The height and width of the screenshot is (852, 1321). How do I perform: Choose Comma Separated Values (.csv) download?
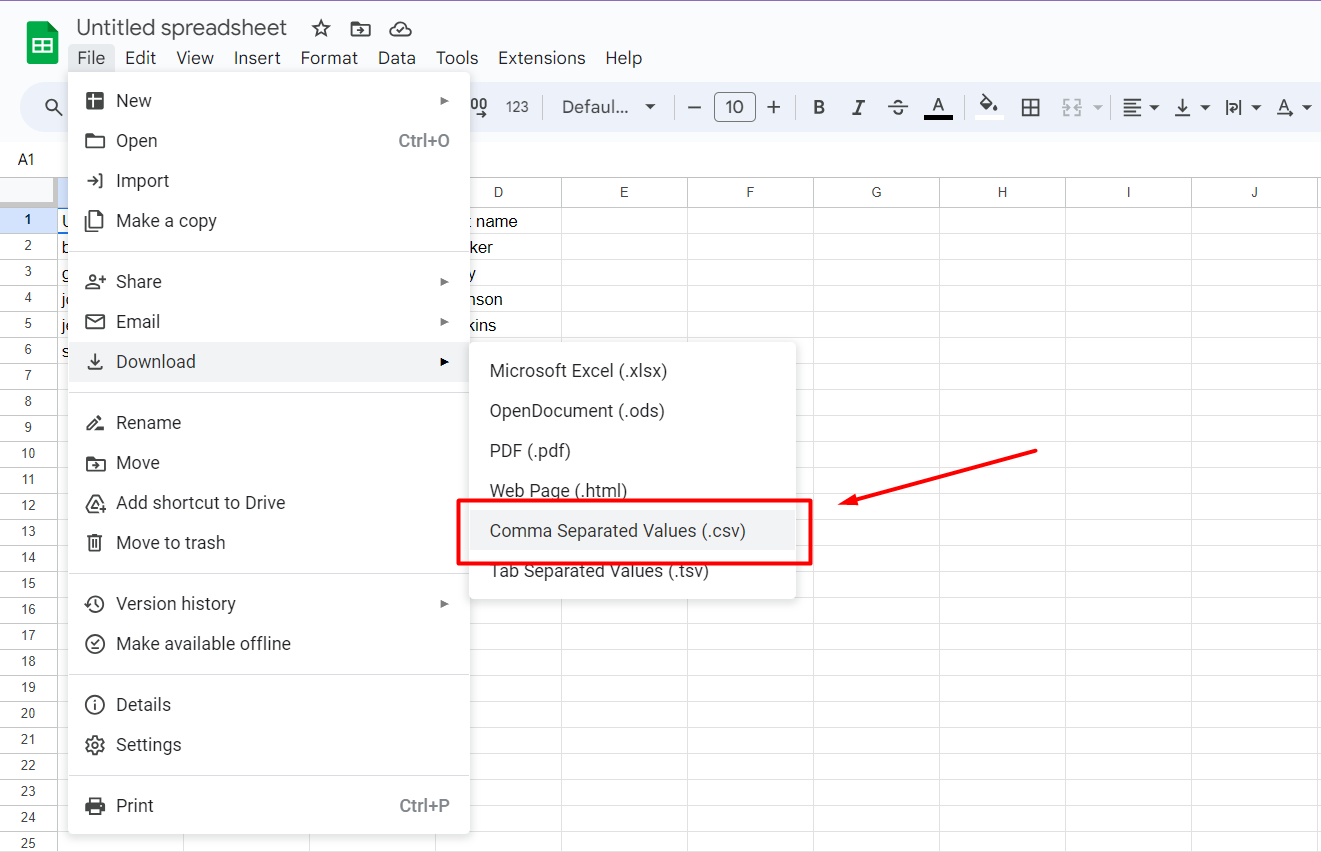click(x=617, y=531)
